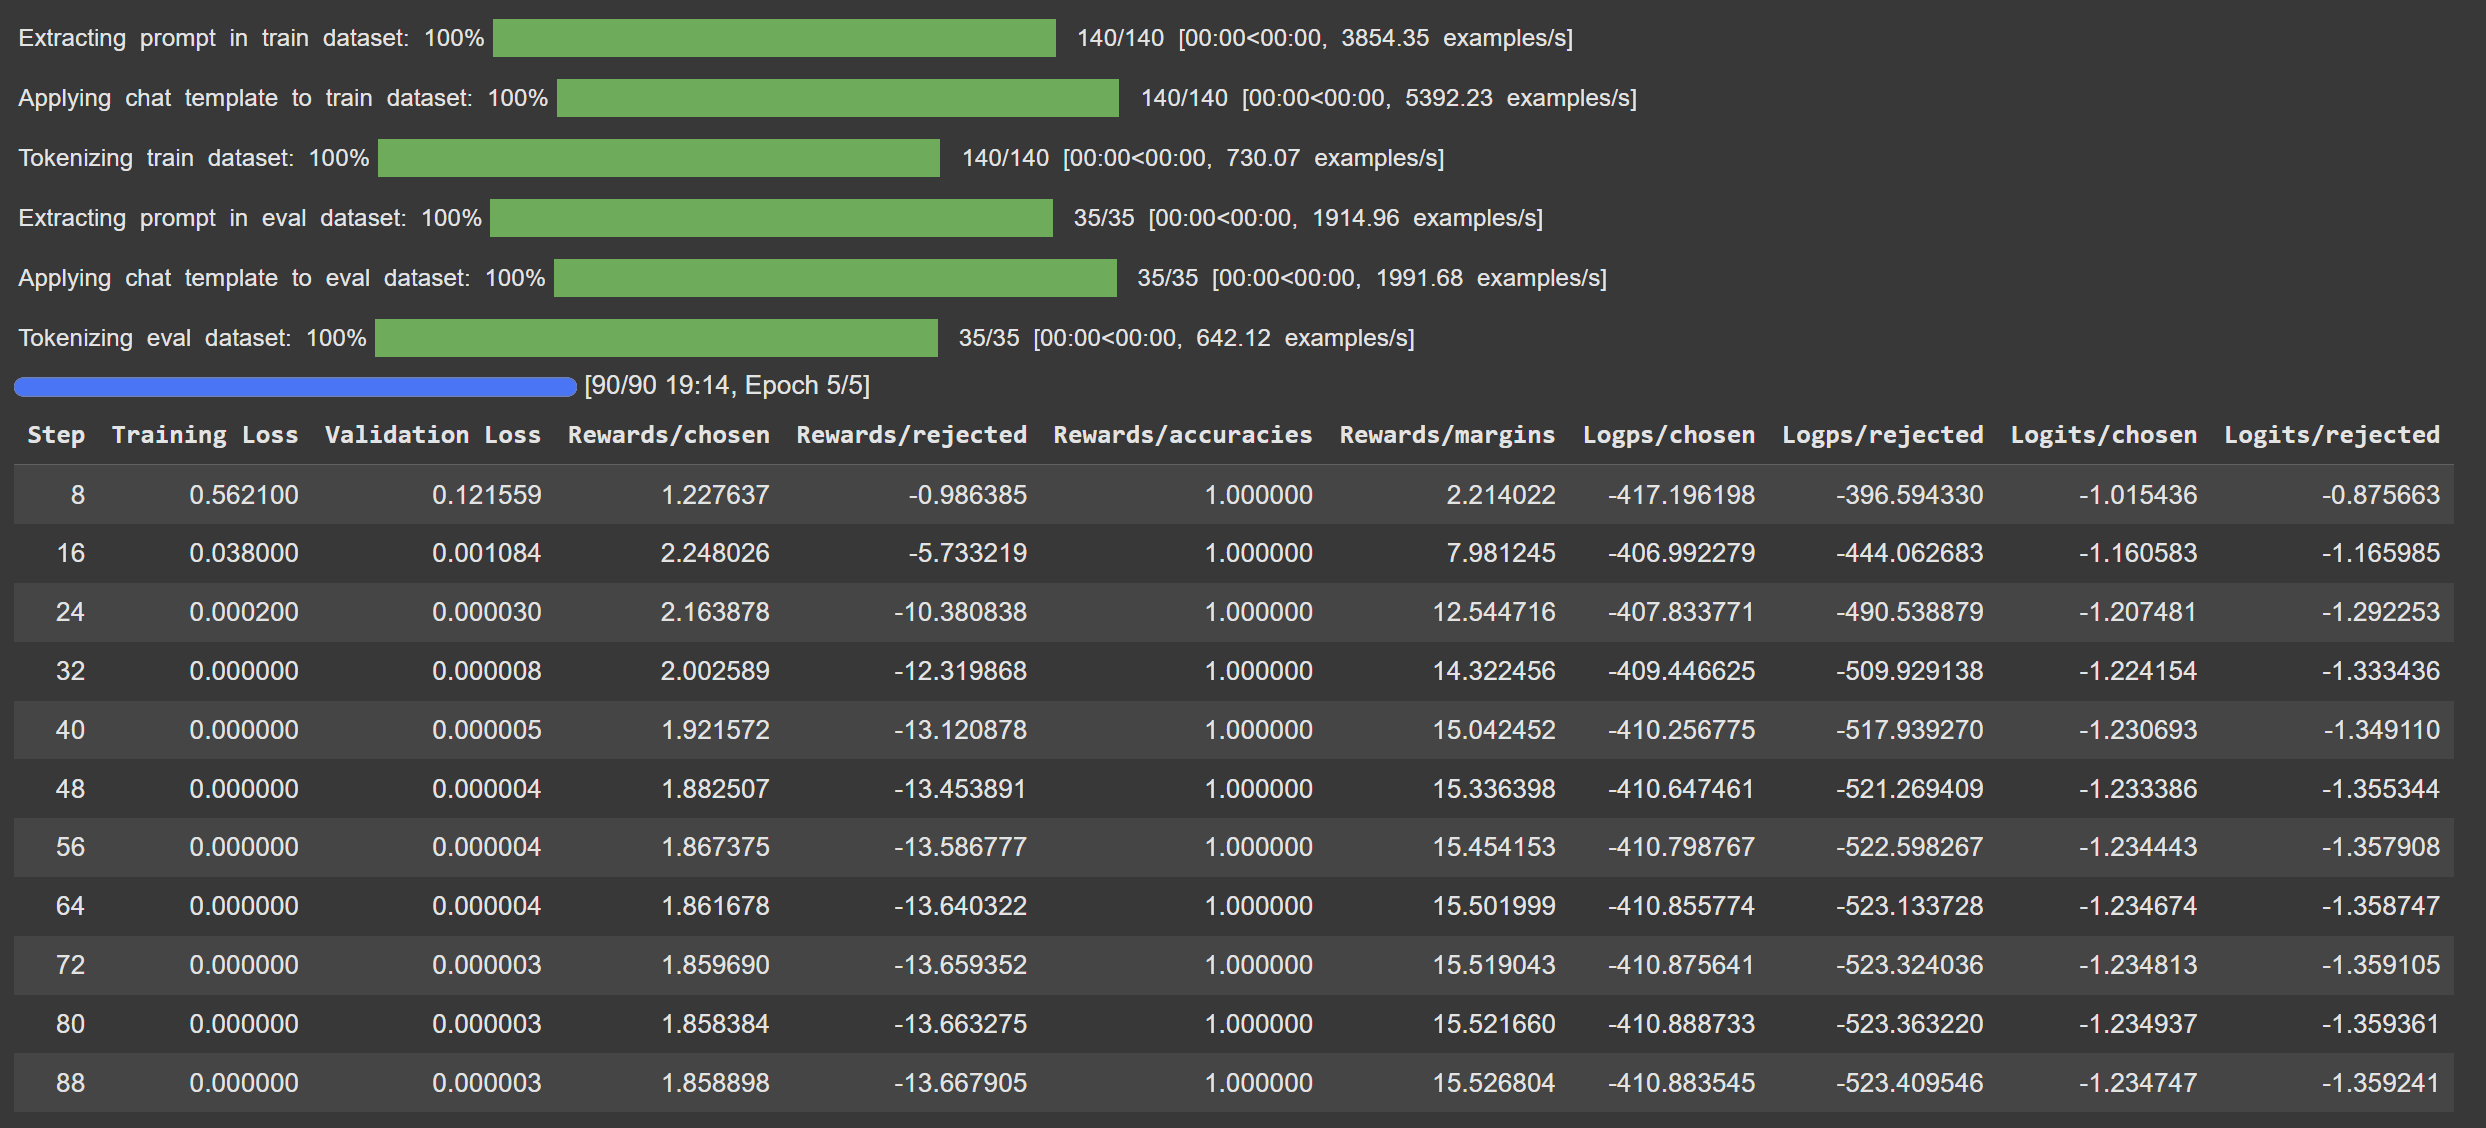Click the 'Extracting prompt in train dataset' progress bar
2486x1128 pixels.
tap(774, 38)
